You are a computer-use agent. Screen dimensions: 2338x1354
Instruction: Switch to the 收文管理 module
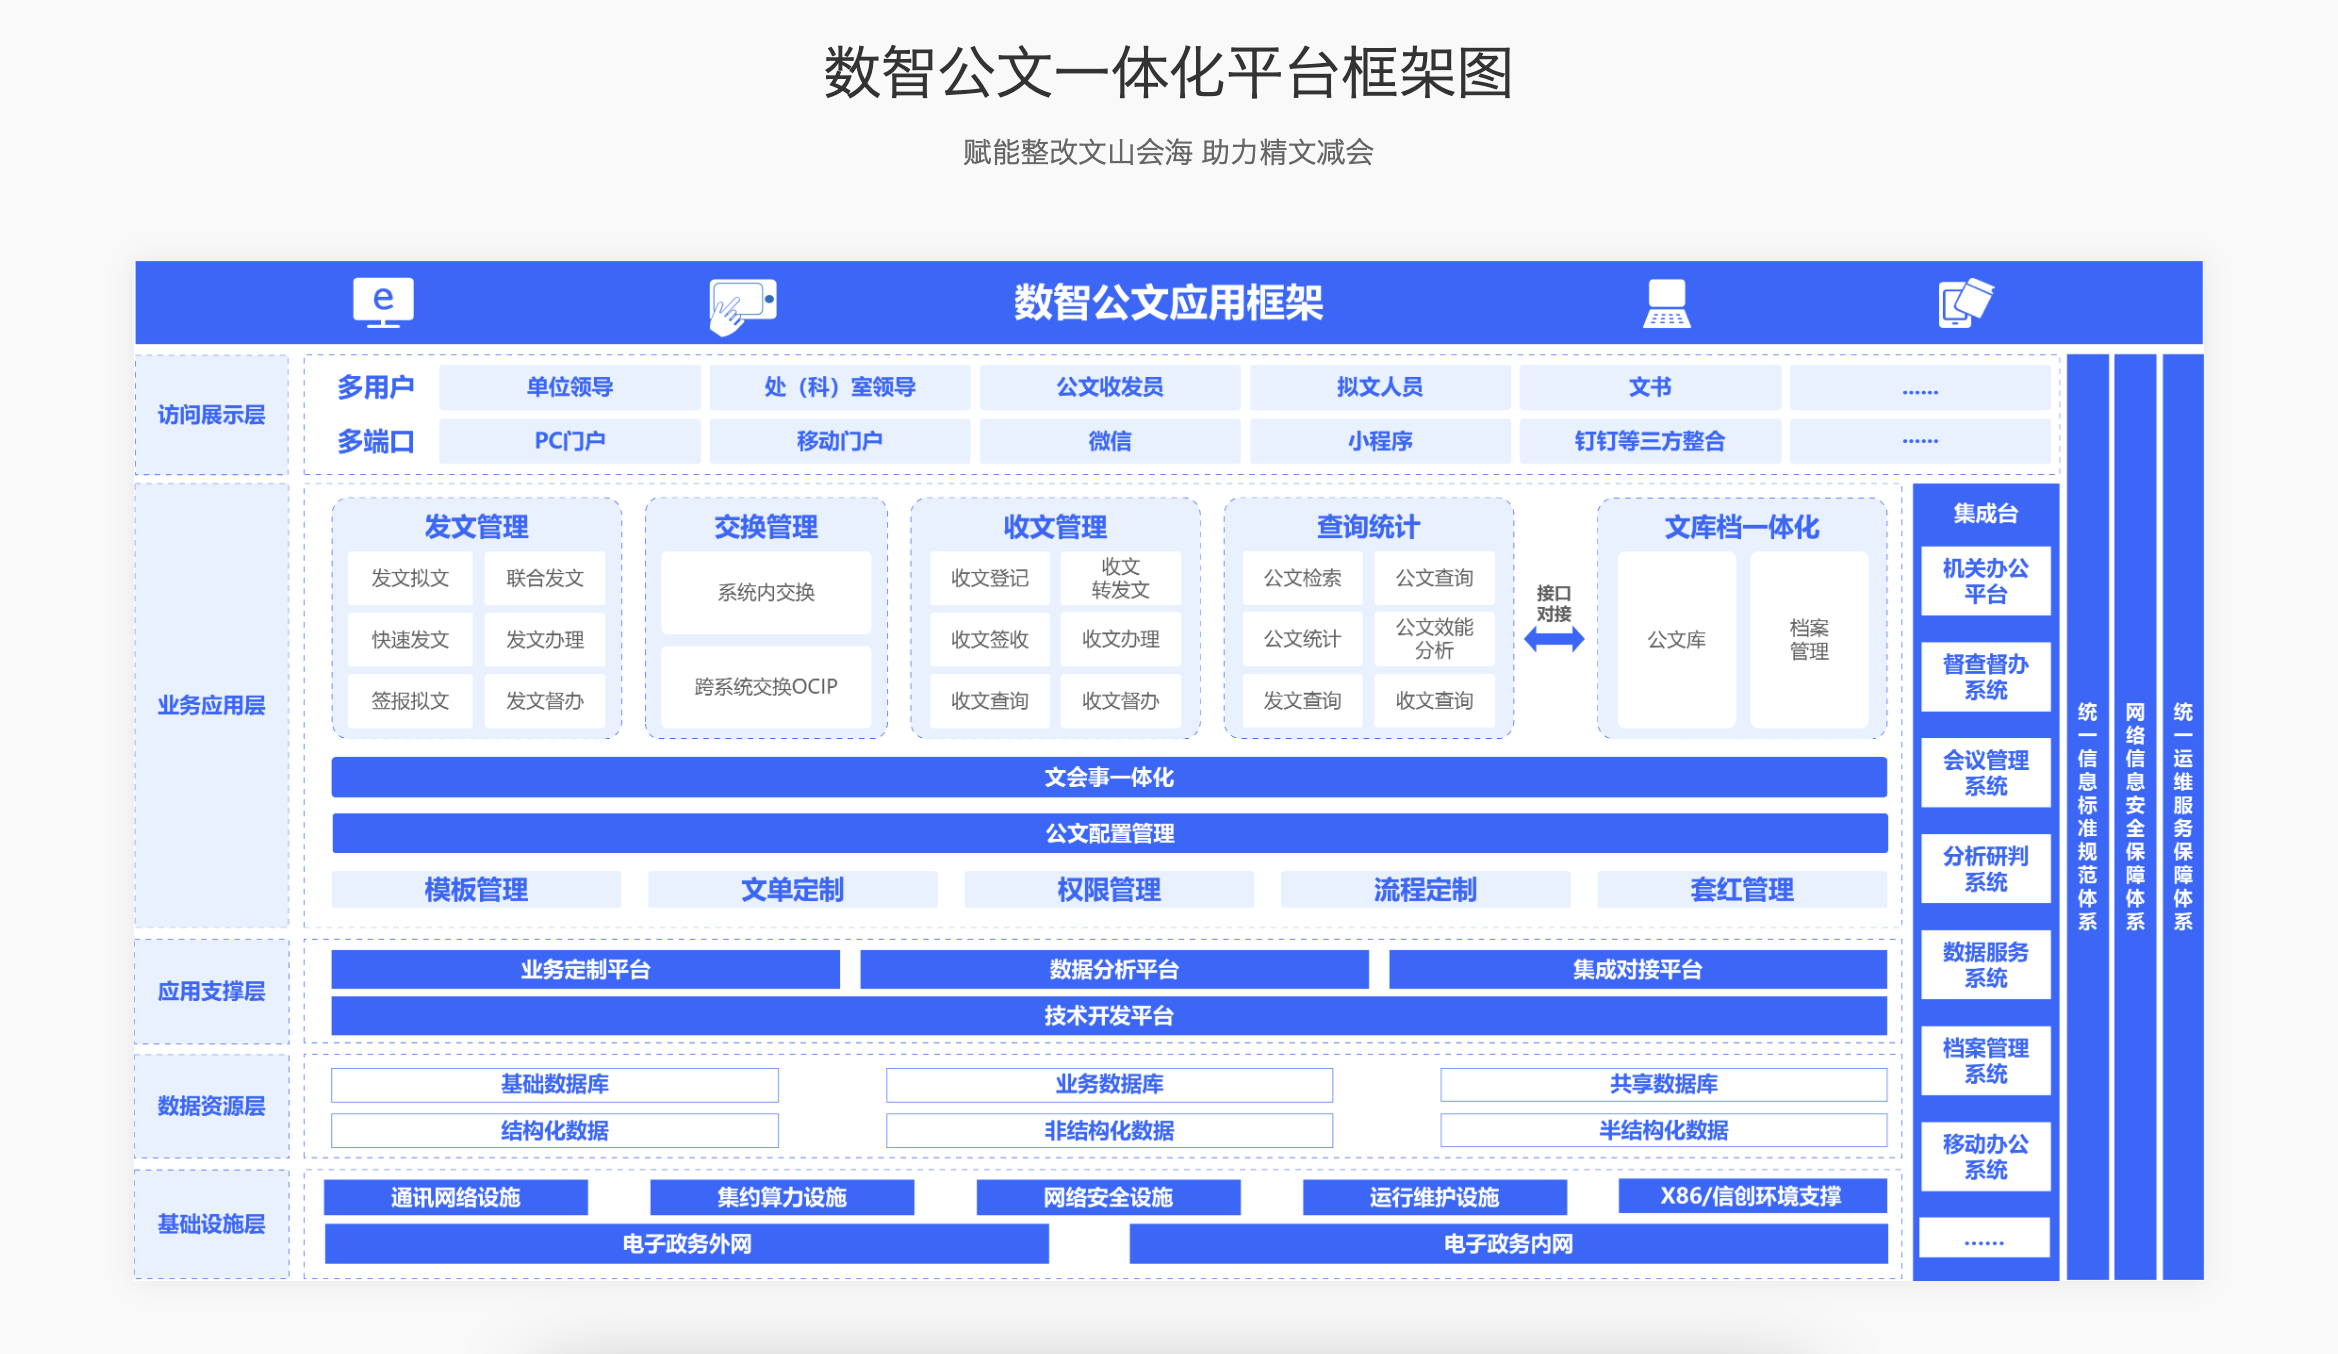click(x=1055, y=524)
